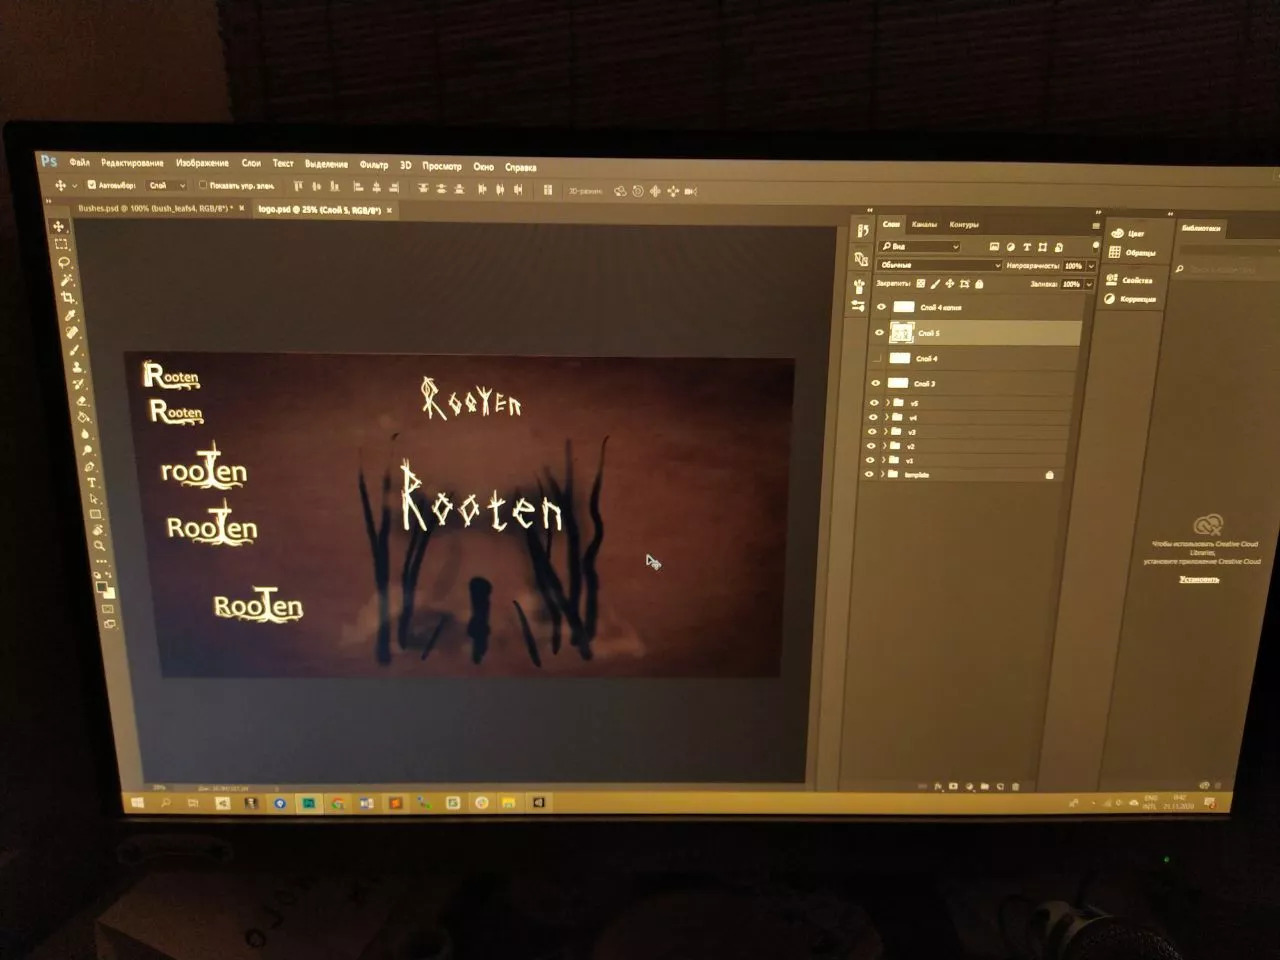This screenshot has height=960, width=1280.
Task: Switch to the Bushes.psd document tab
Action: coord(154,208)
